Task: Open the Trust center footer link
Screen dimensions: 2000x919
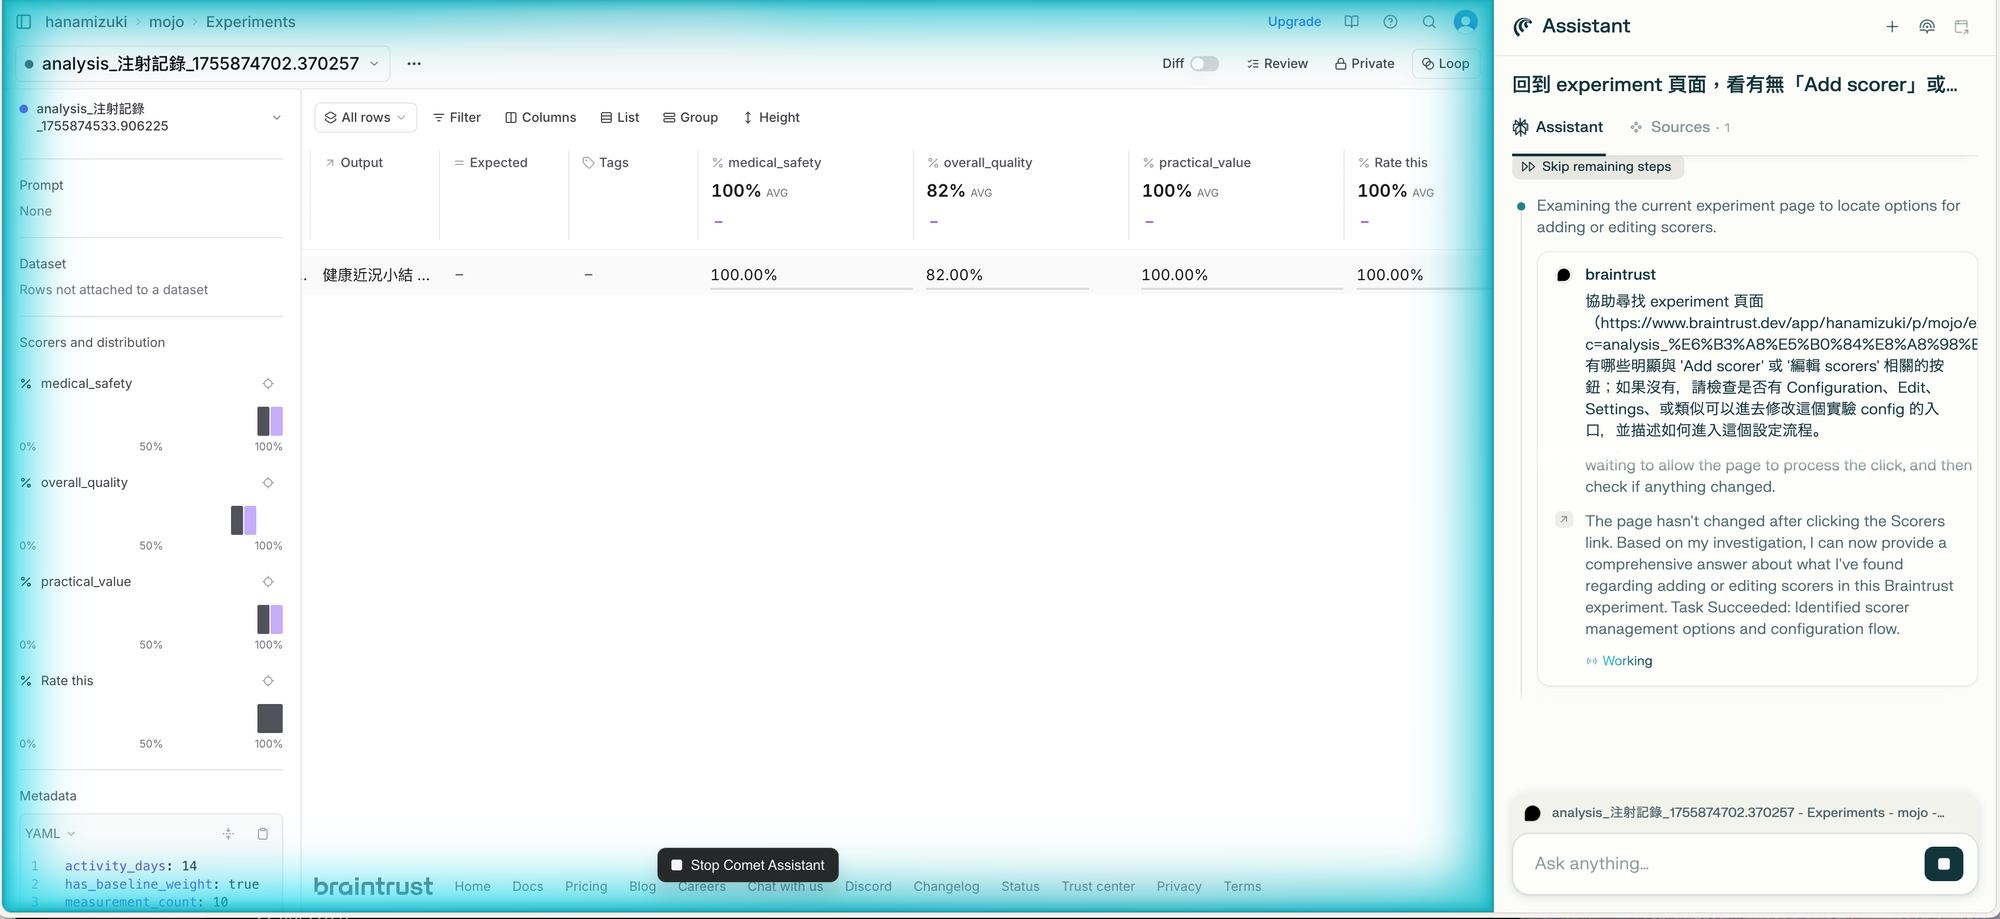Action: 1098,887
